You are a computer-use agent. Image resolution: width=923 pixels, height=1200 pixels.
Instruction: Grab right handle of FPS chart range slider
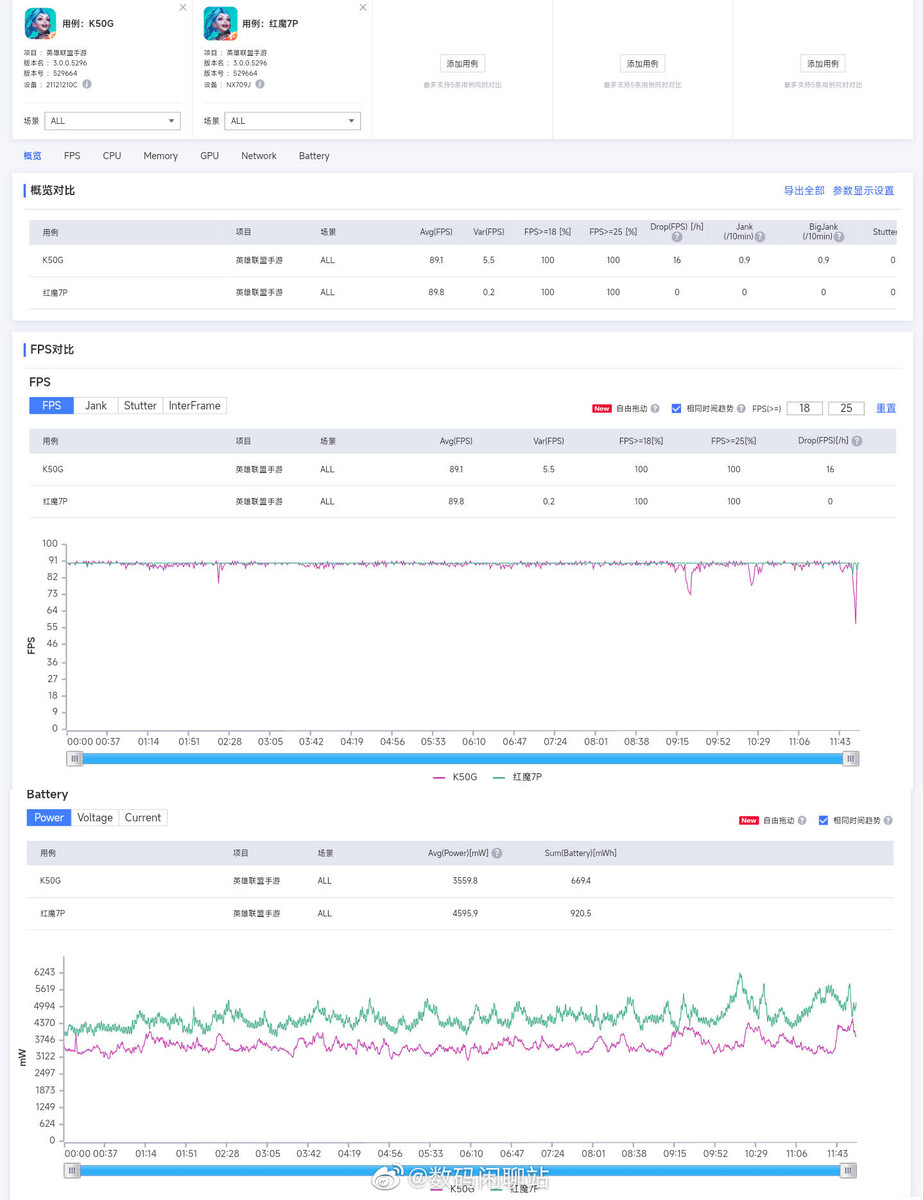(851, 759)
